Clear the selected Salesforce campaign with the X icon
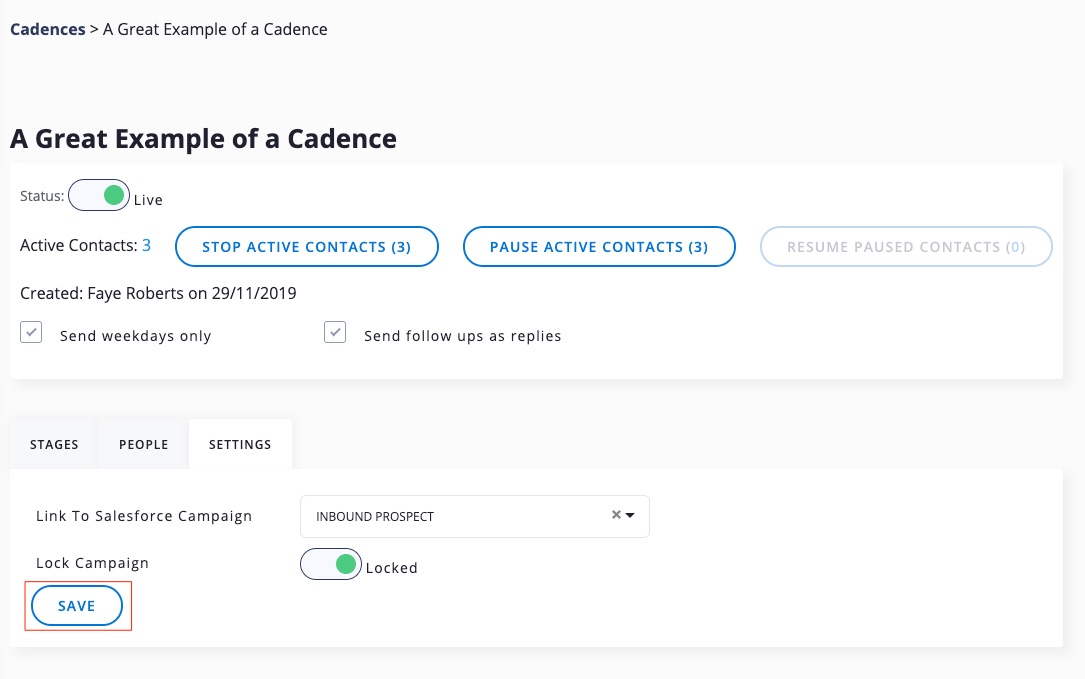The height and width of the screenshot is (679, 1085). (616, 516)
